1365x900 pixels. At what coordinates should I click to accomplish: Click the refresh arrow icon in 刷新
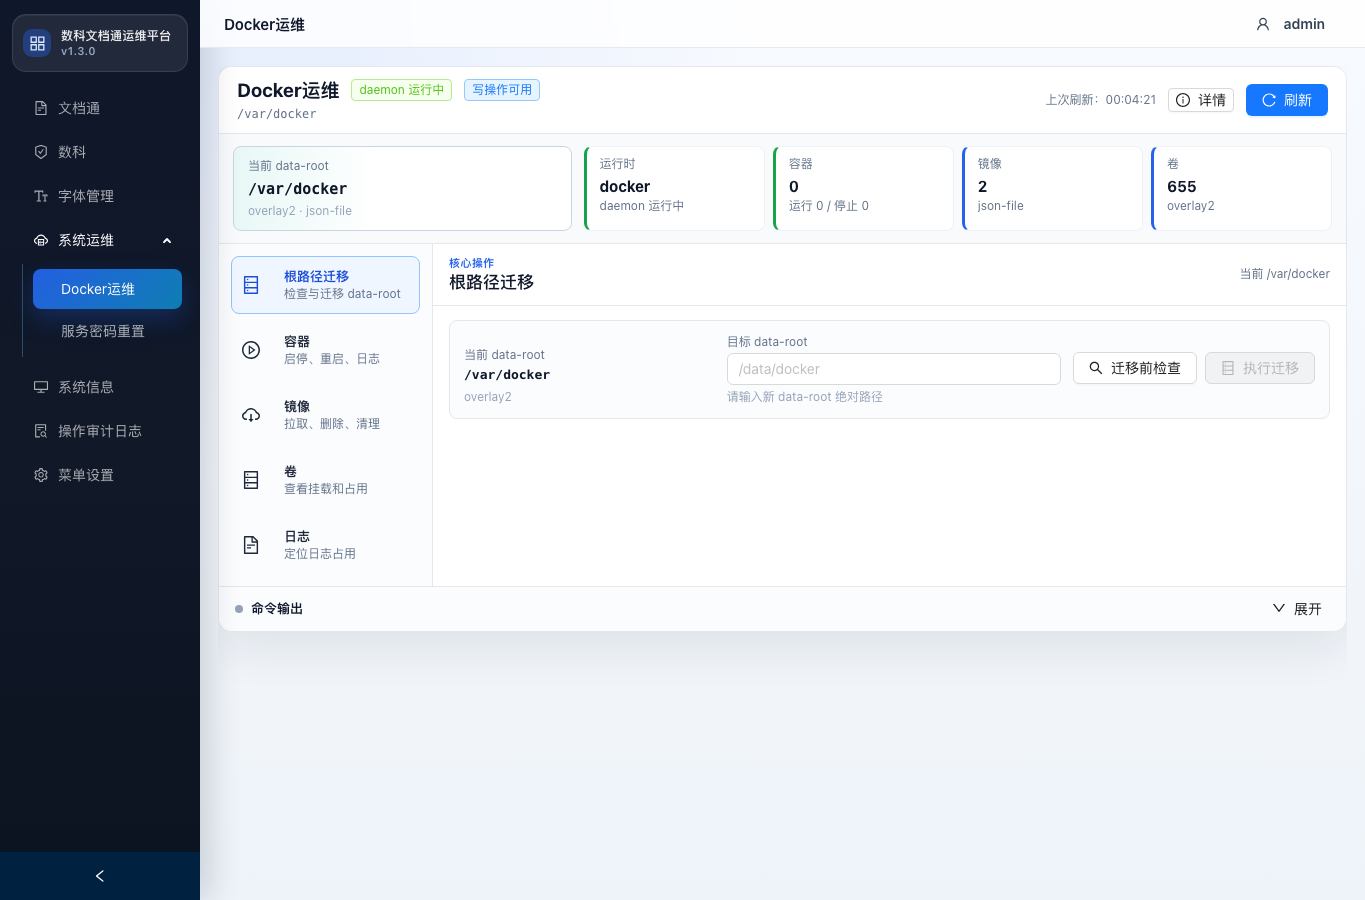point(1269,100)
